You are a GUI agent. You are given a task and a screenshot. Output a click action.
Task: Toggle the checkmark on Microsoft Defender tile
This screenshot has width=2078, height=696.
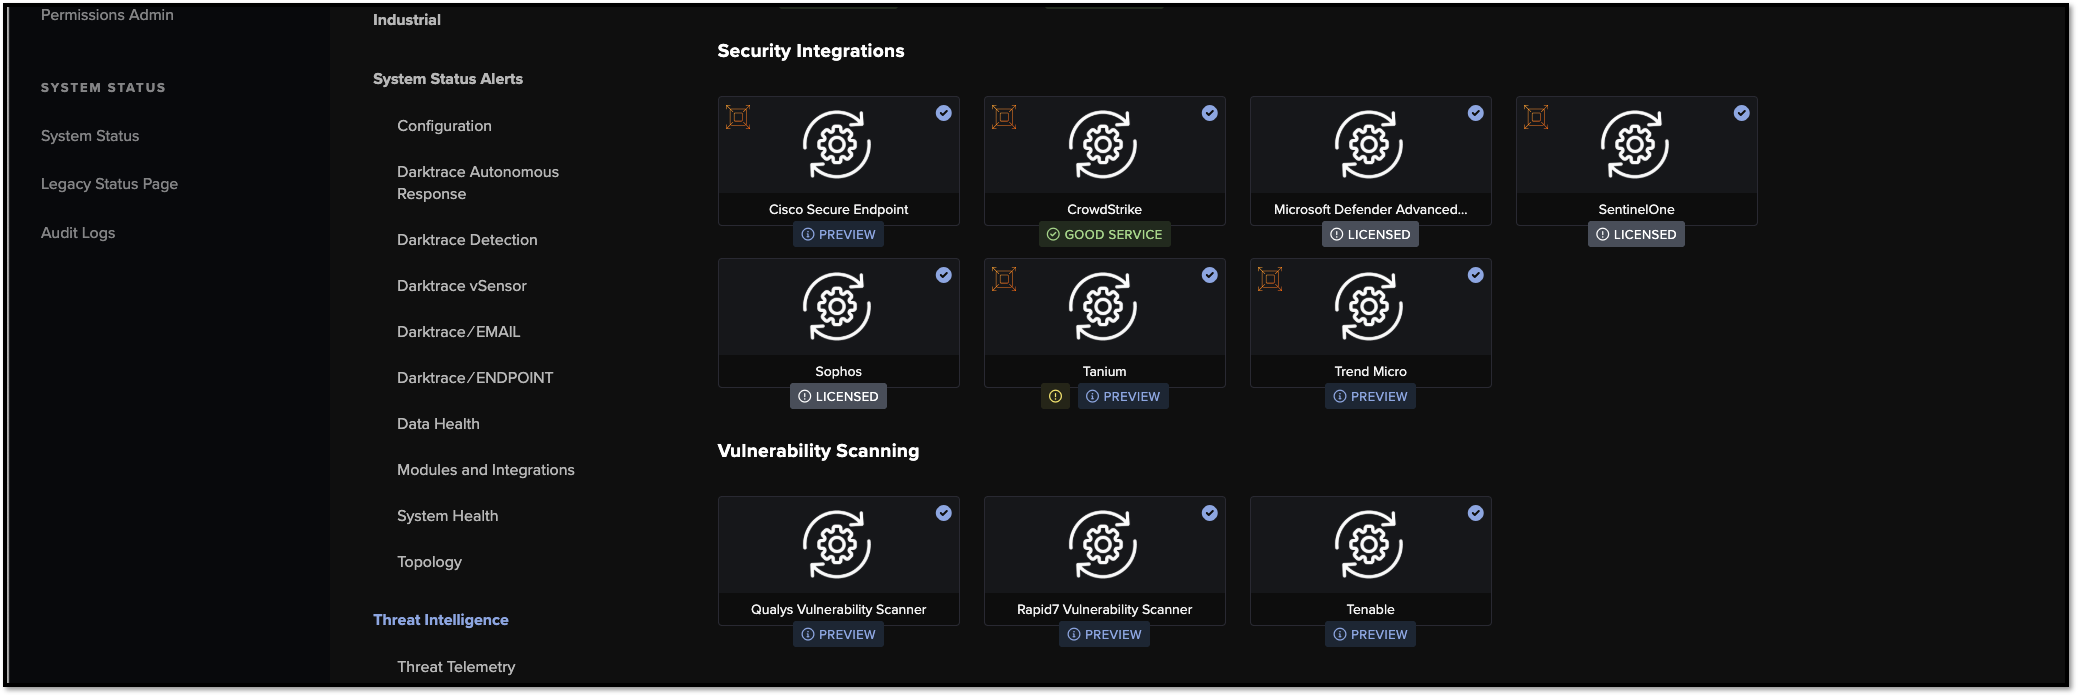click(1475, 114)
